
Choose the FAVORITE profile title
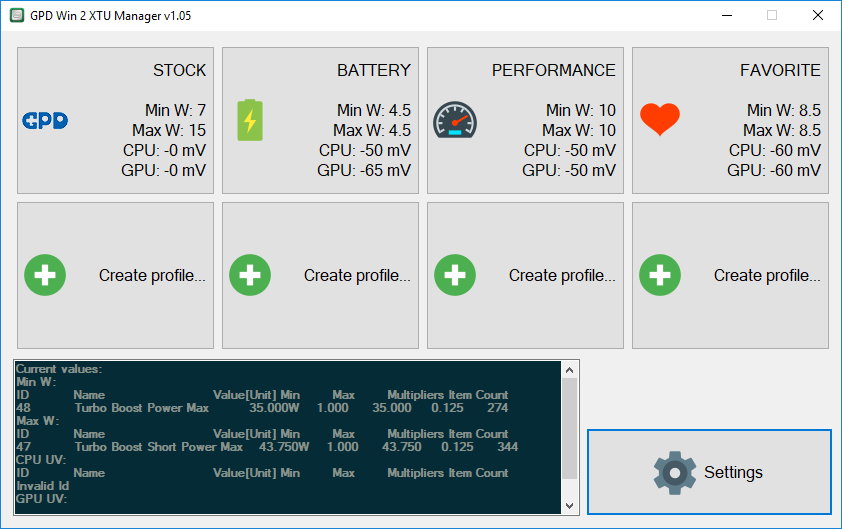pyautogui.click(x=780, y=70)
